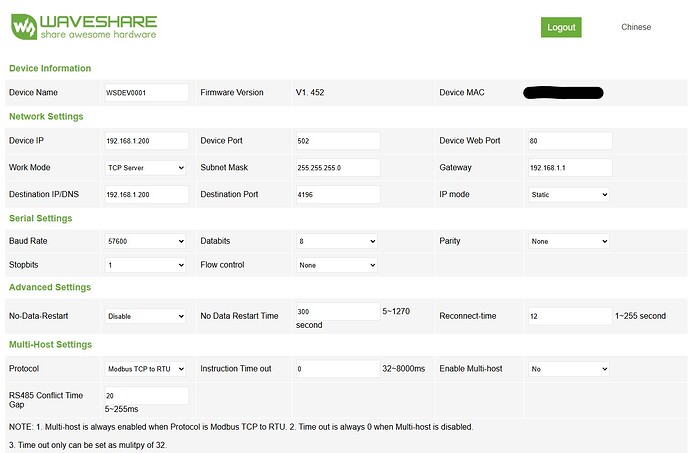Image resolution: width=690 pixels, height=453 pixels.
Task: Focus the Device IP field
Action: pos(146,141)
